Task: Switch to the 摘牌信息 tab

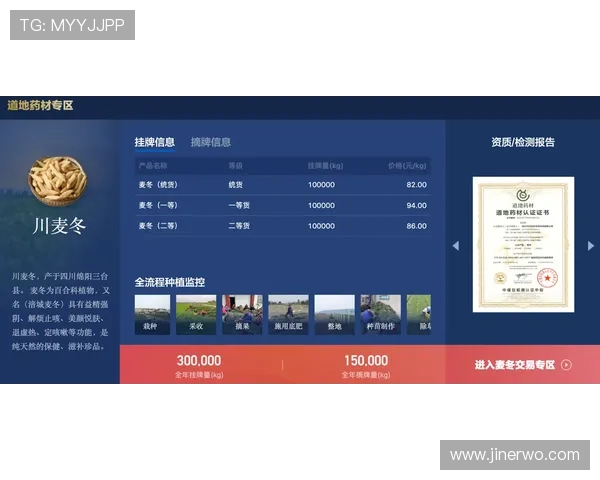Action: [x=211, y=142]
